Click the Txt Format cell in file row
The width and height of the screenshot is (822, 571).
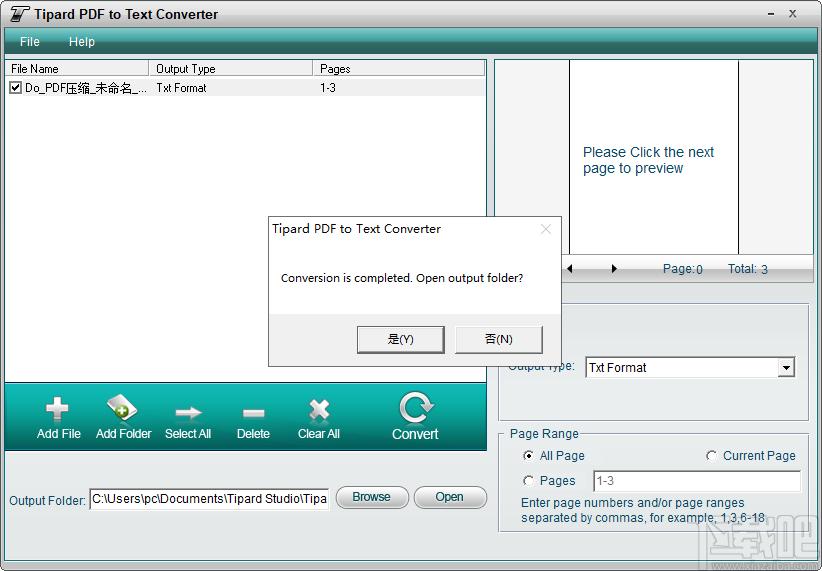click(181, 88)
